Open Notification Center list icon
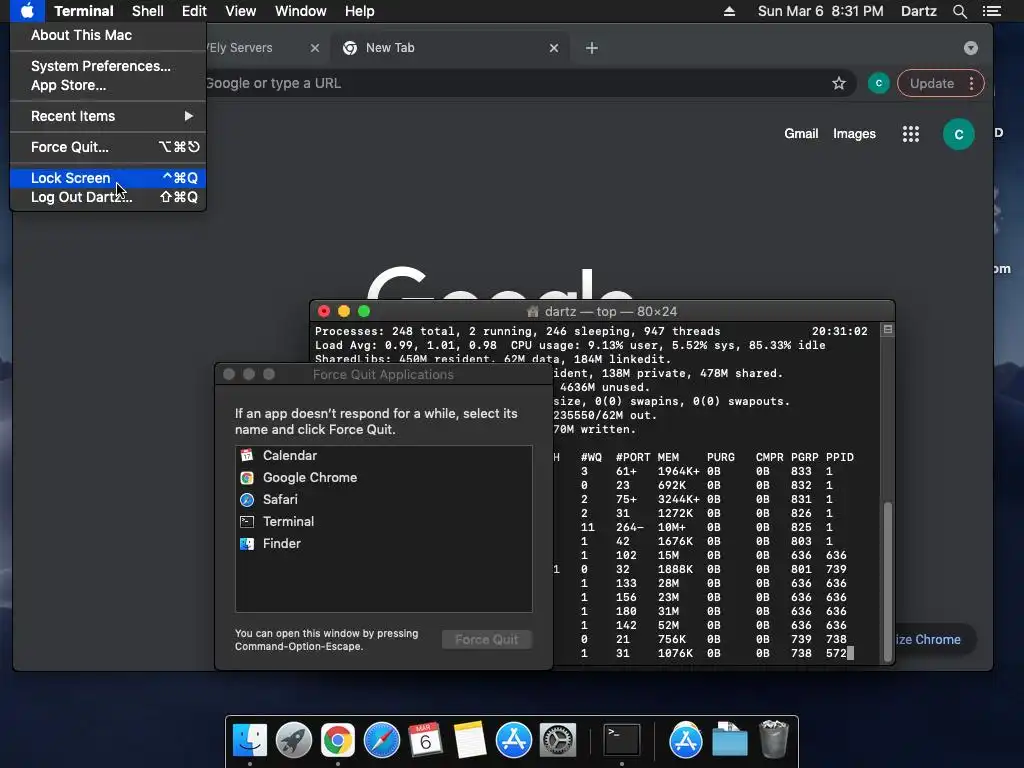This screenshot has height=768, width=1024. coord(992,11)
